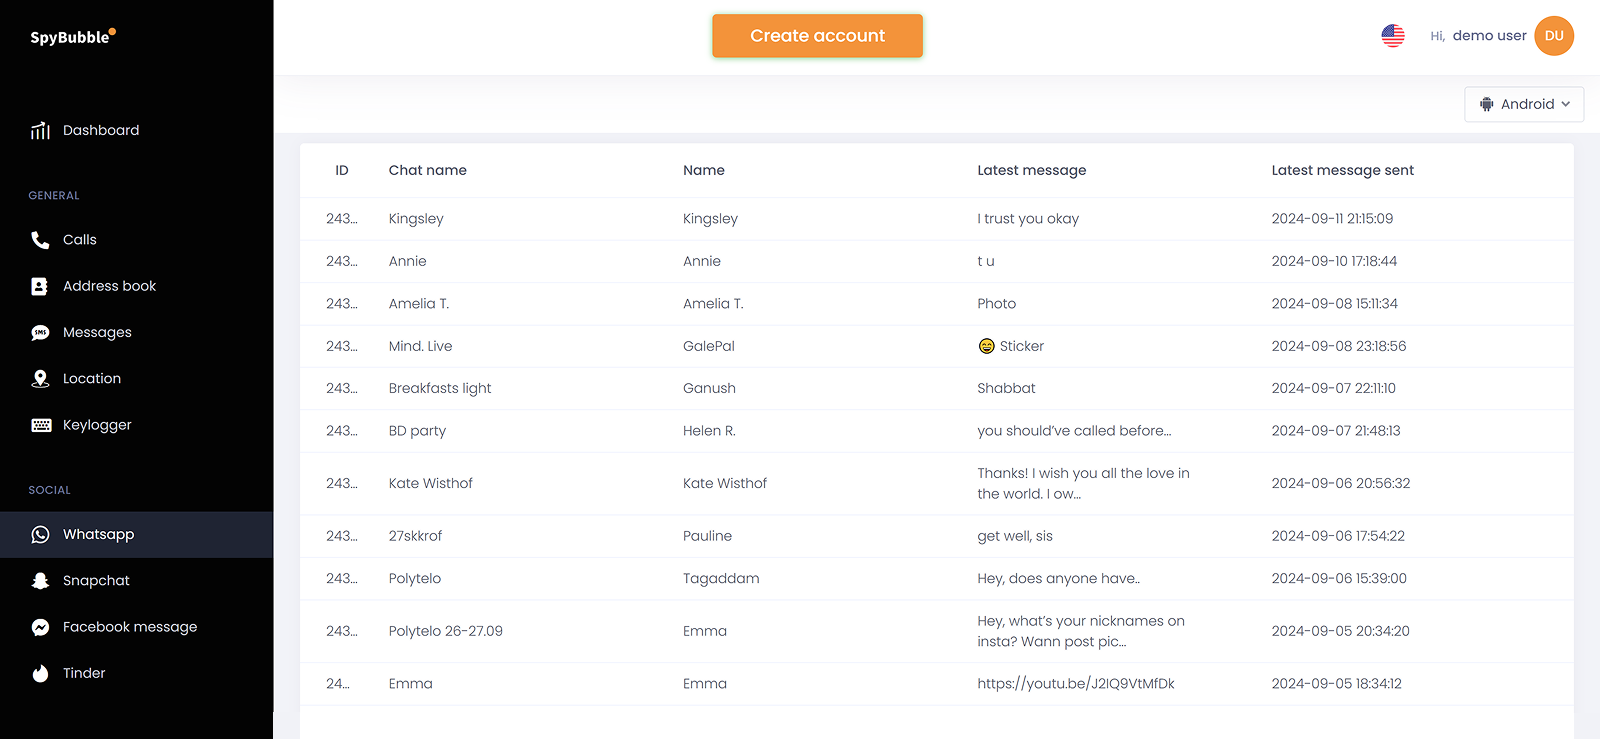
Task: Click the DU user avatar
Action: click(1554, 36)
